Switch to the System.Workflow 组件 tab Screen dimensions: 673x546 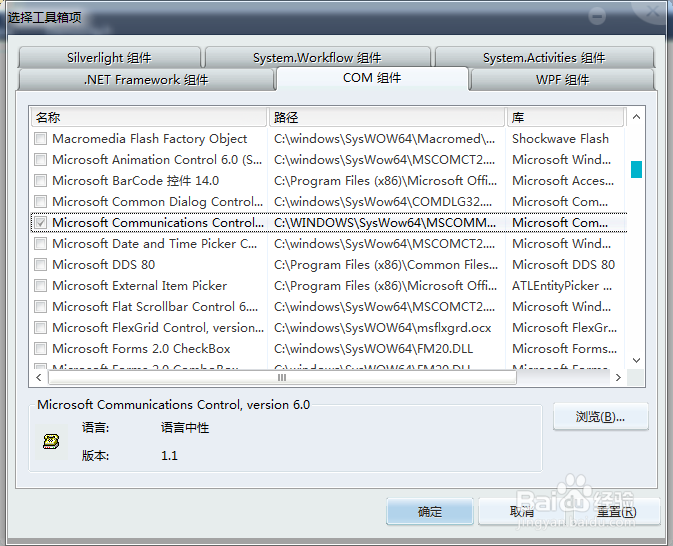coord(318,58)
